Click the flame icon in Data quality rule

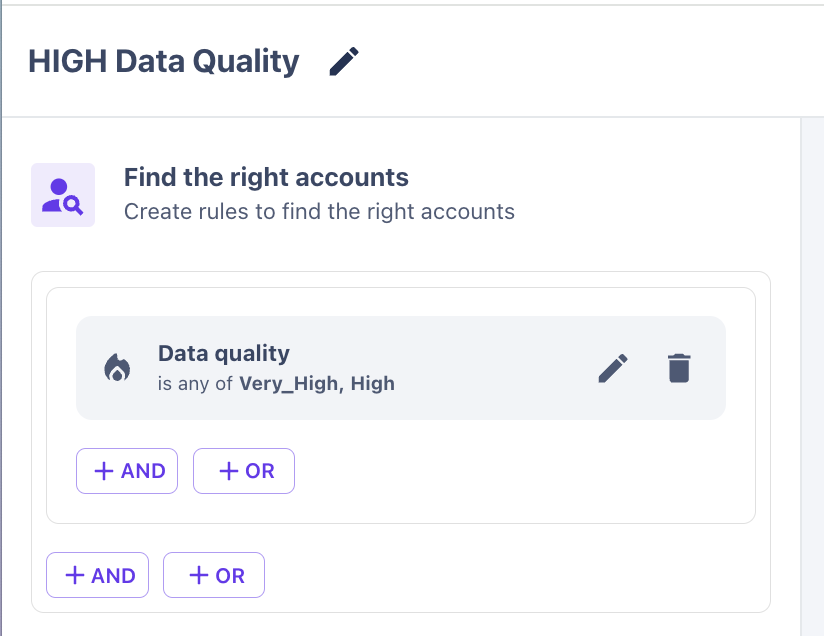(117, 368)
